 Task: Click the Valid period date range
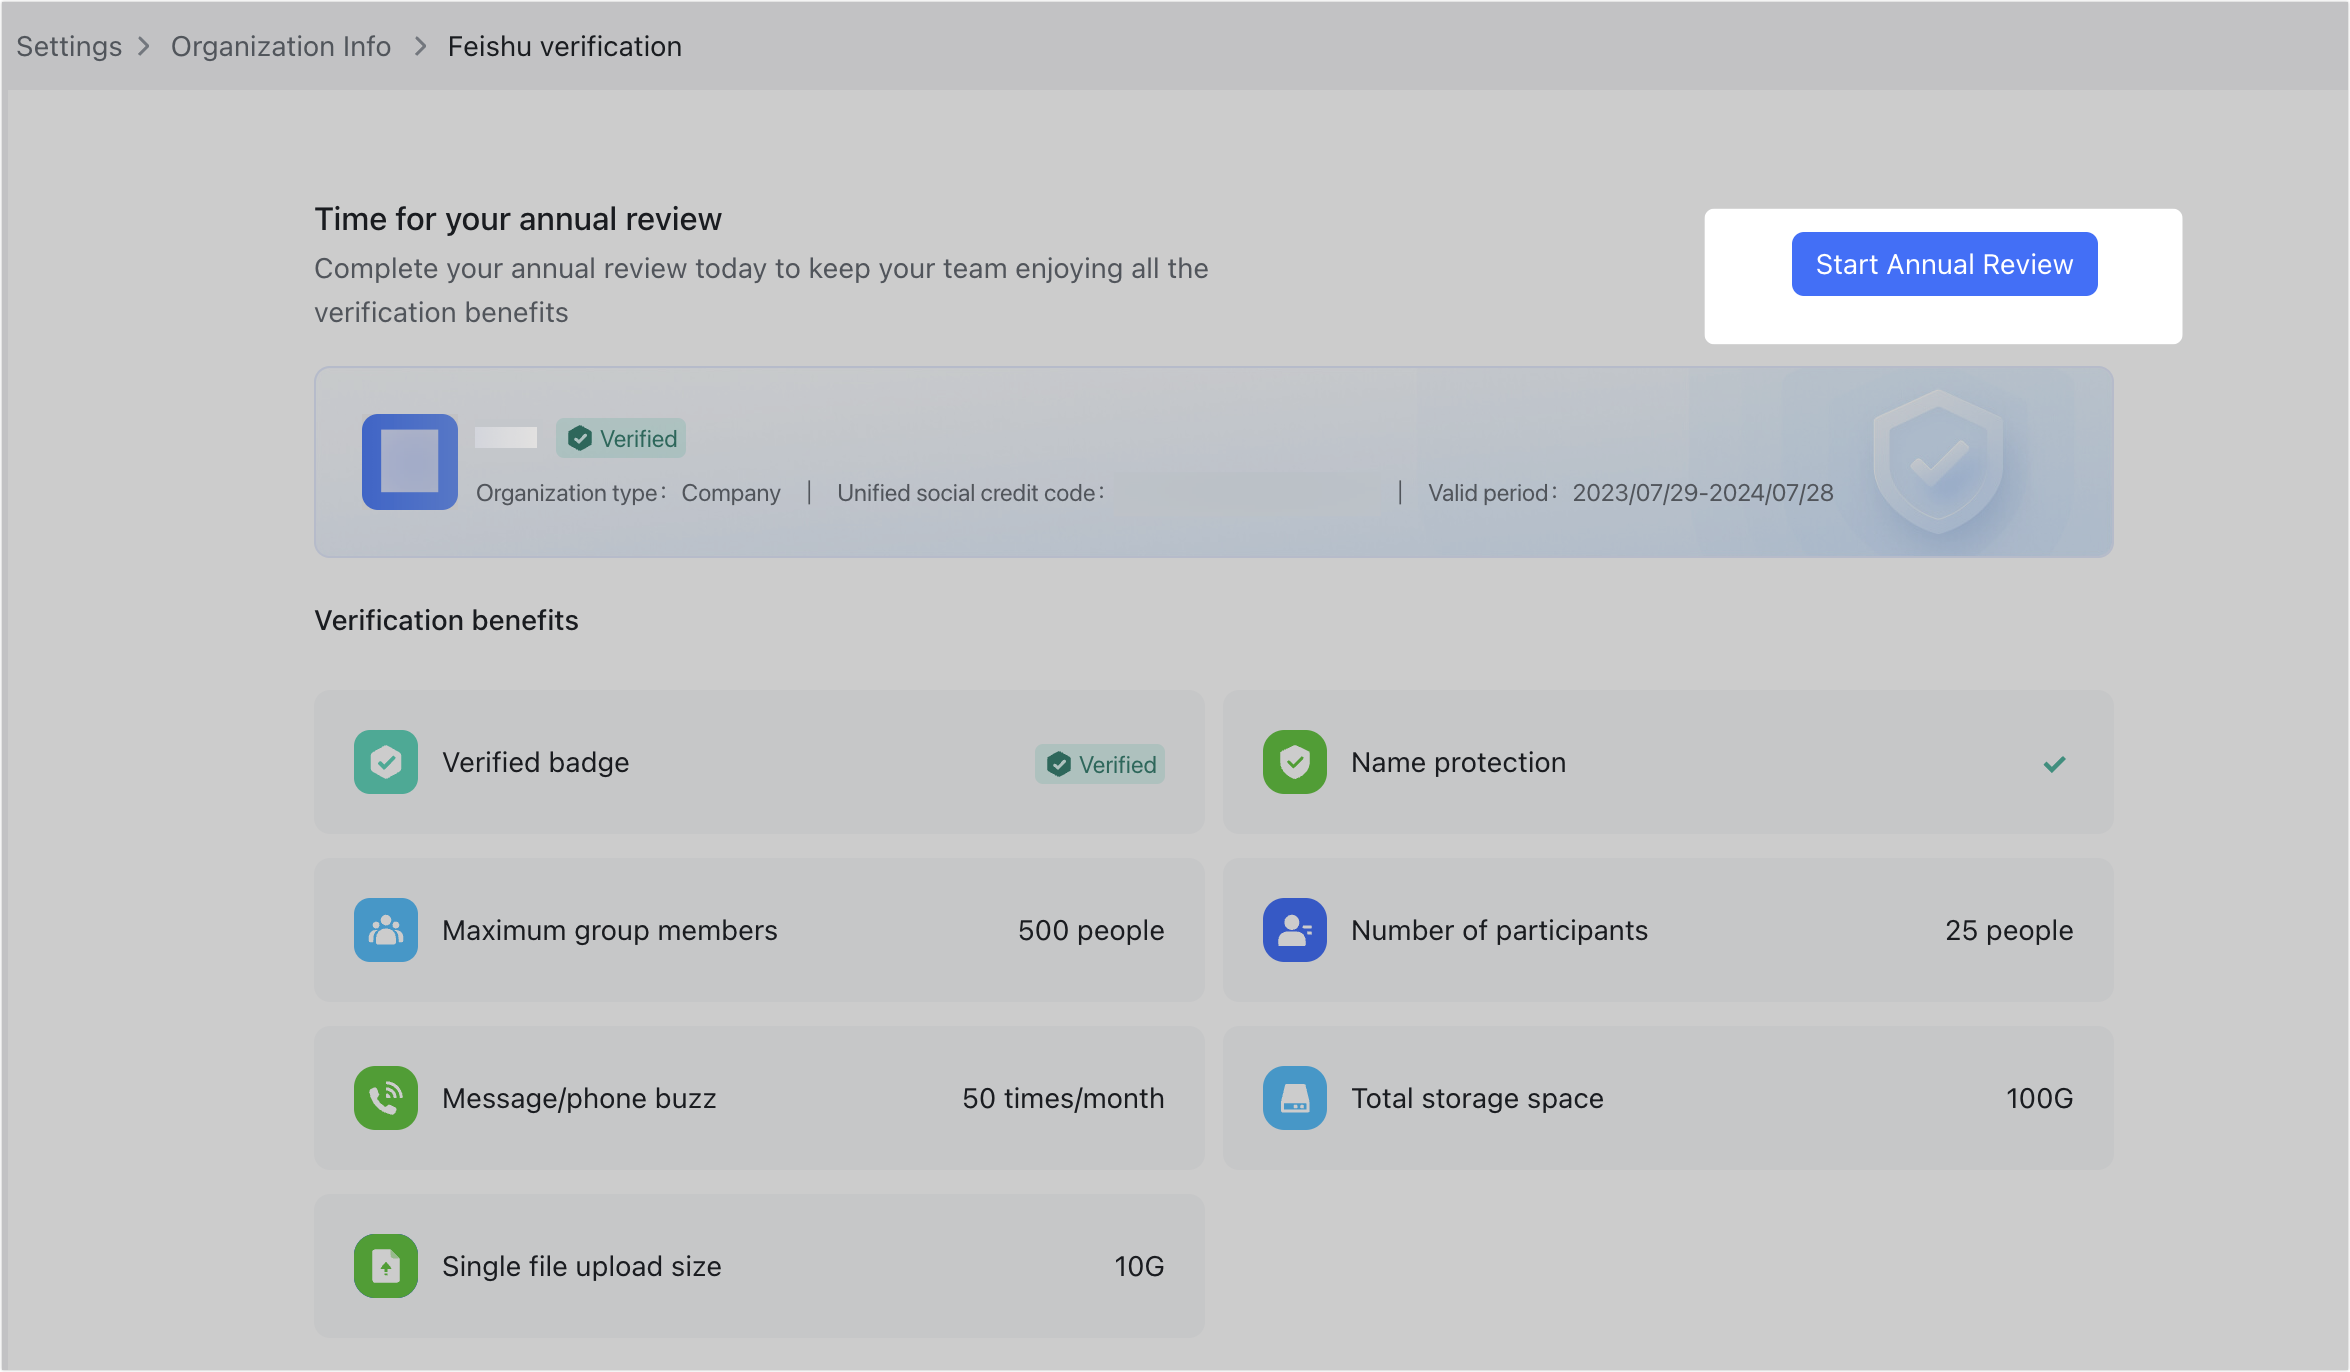coord(1702,493)
